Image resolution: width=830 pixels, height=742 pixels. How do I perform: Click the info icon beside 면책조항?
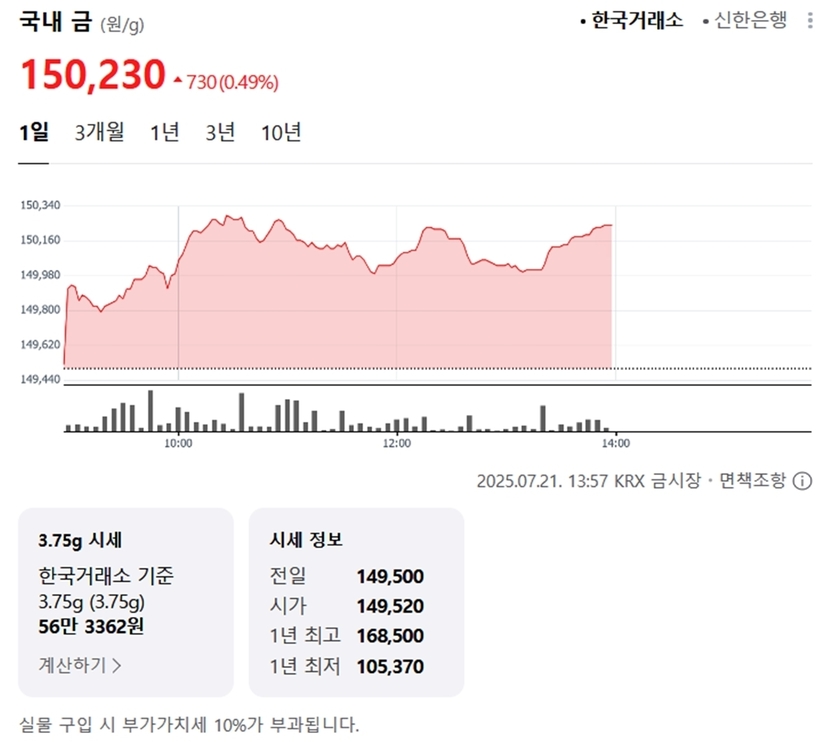click(x=802, y=481)
